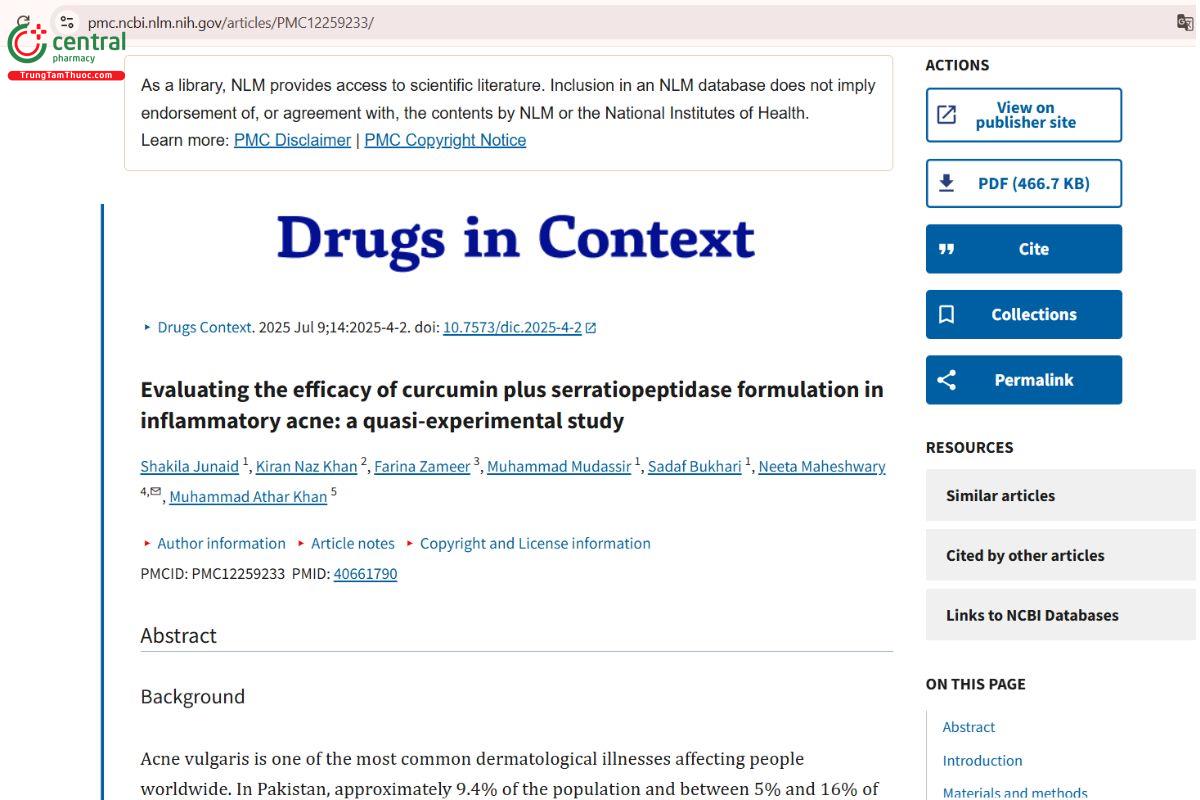Expand the Drugs Context journal citation
Image resolution: width=1200 pixels, height=800 pixels.
[x=205, y=328]
